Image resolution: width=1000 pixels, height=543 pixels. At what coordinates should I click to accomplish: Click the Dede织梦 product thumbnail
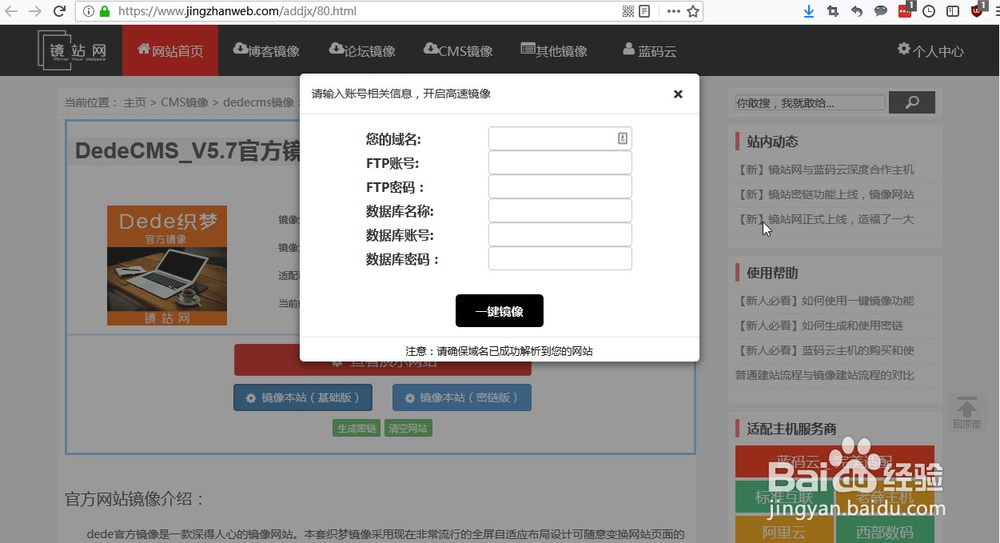167,265
